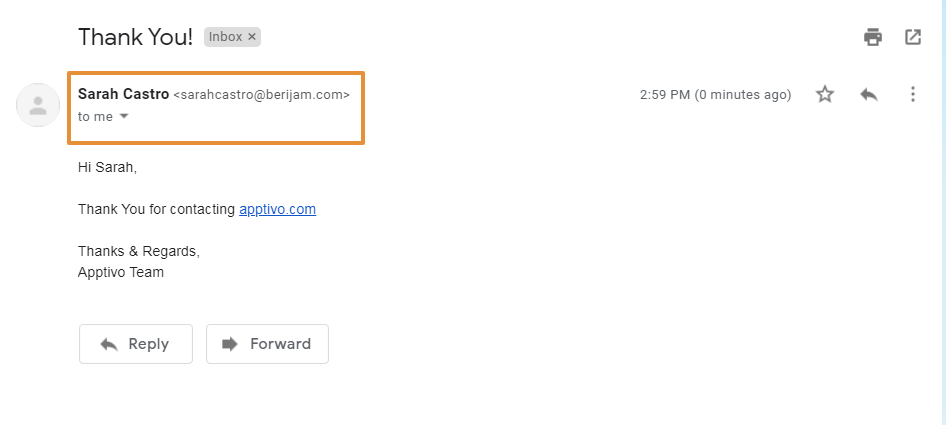946x425 pixels.
Task: Select the sender name Sarah Castro
Action: click(x=123, y=94)
